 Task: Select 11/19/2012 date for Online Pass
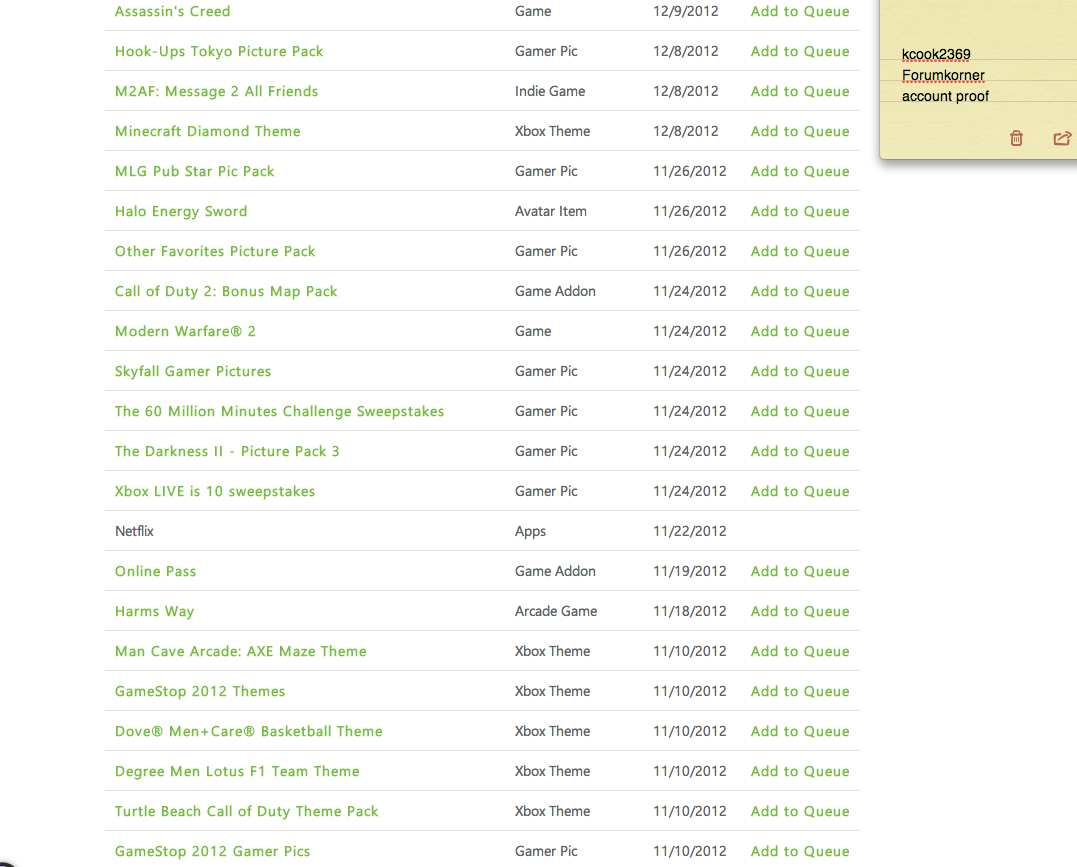(x=689, y=571)
